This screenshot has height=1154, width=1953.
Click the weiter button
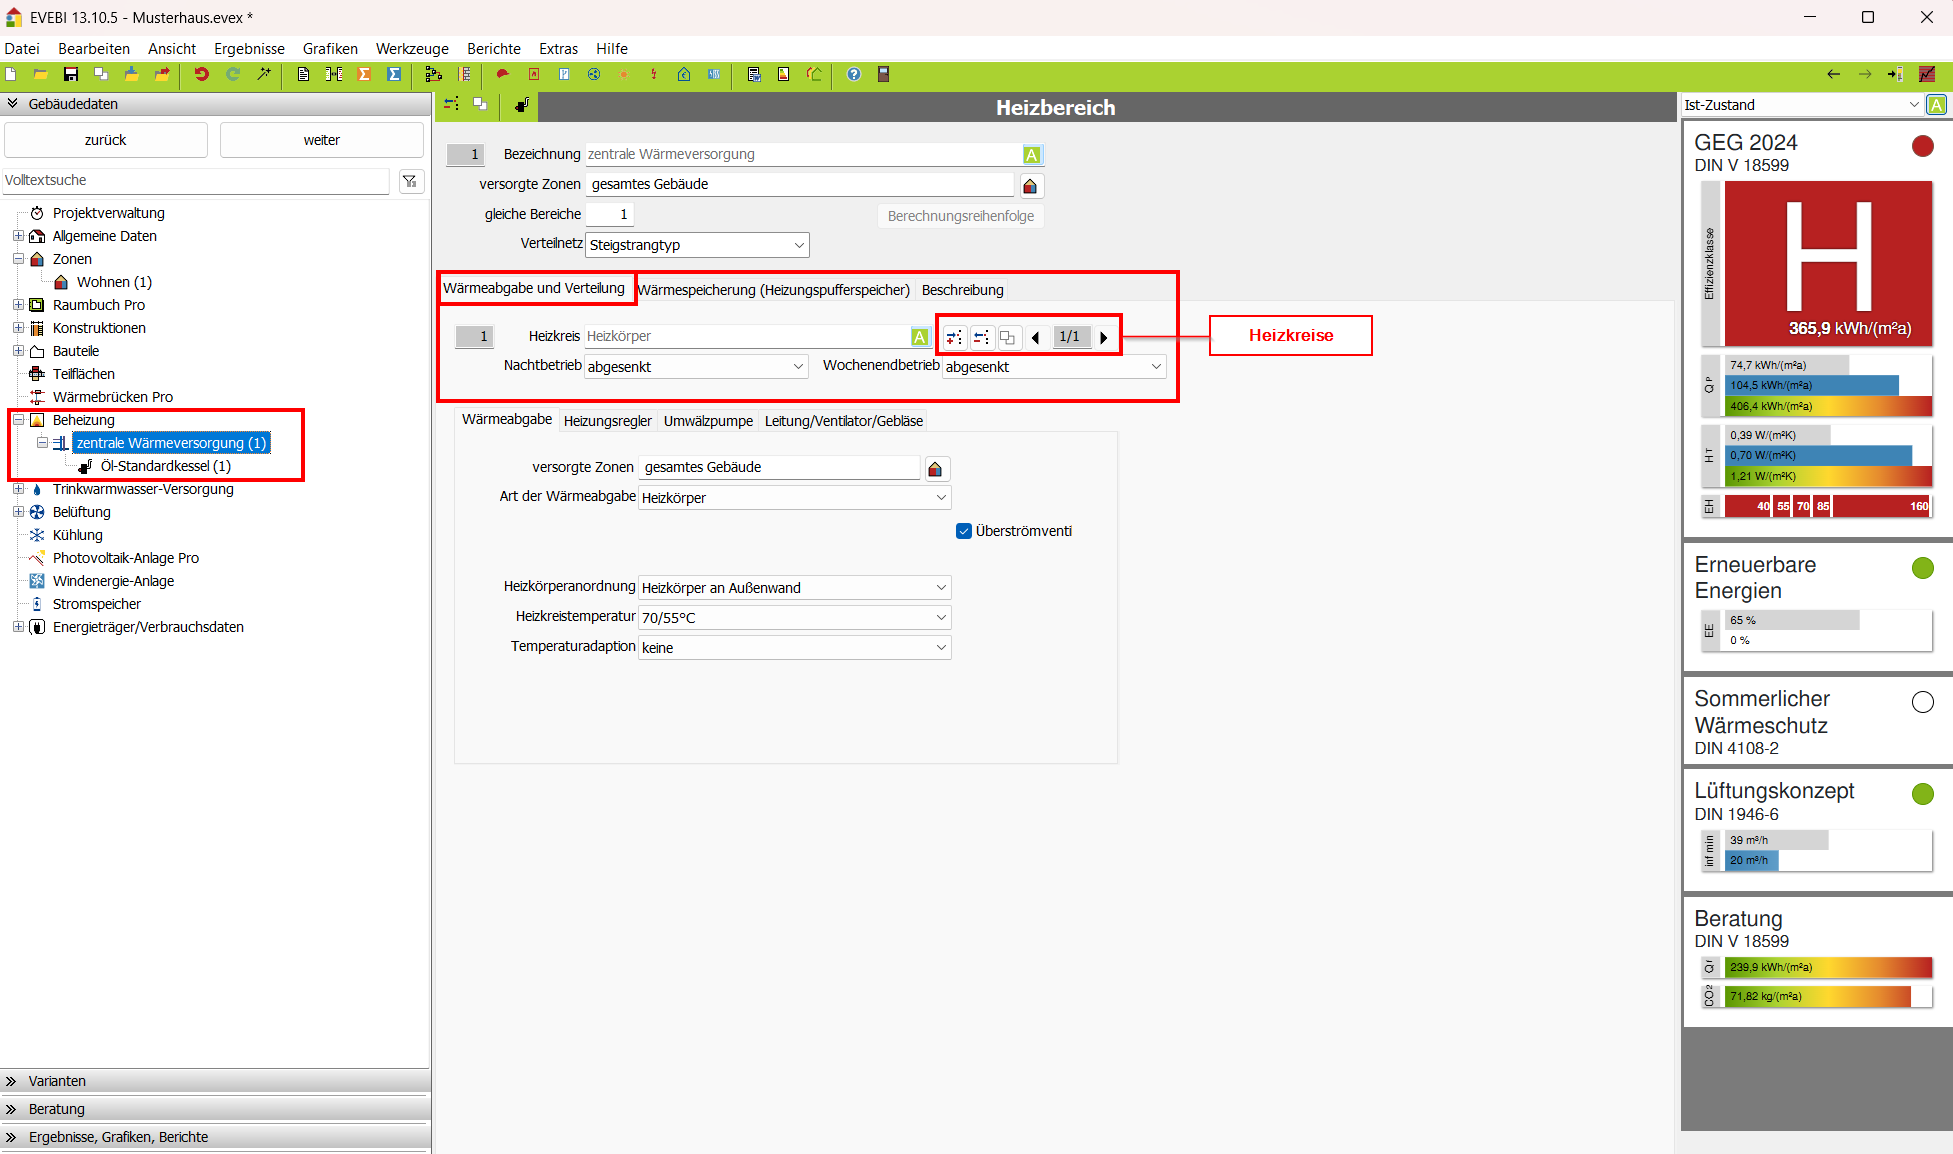point(321,140)
